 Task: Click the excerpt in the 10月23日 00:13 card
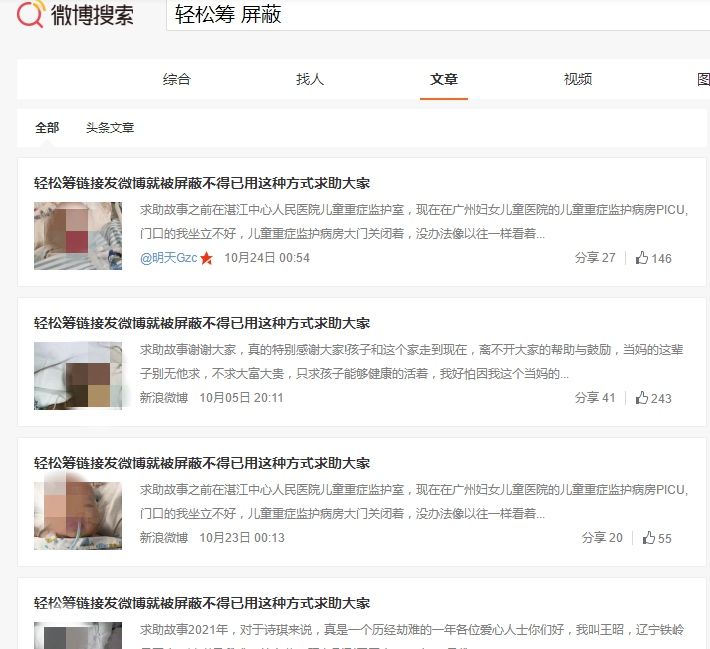414,502
